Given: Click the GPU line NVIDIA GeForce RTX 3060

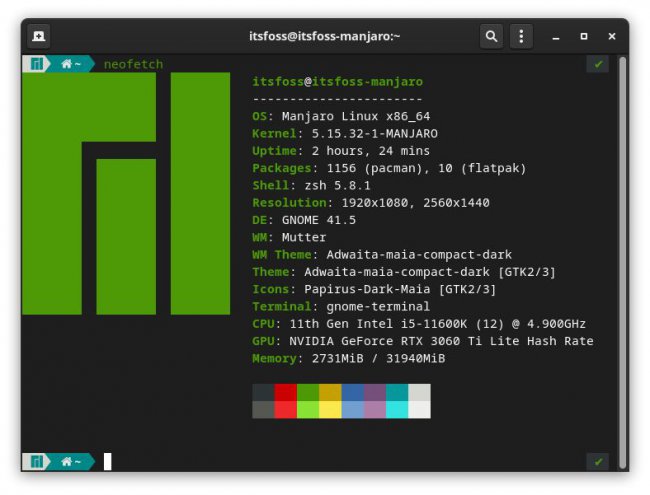Looking at the screenshot, I should [423, 341].
